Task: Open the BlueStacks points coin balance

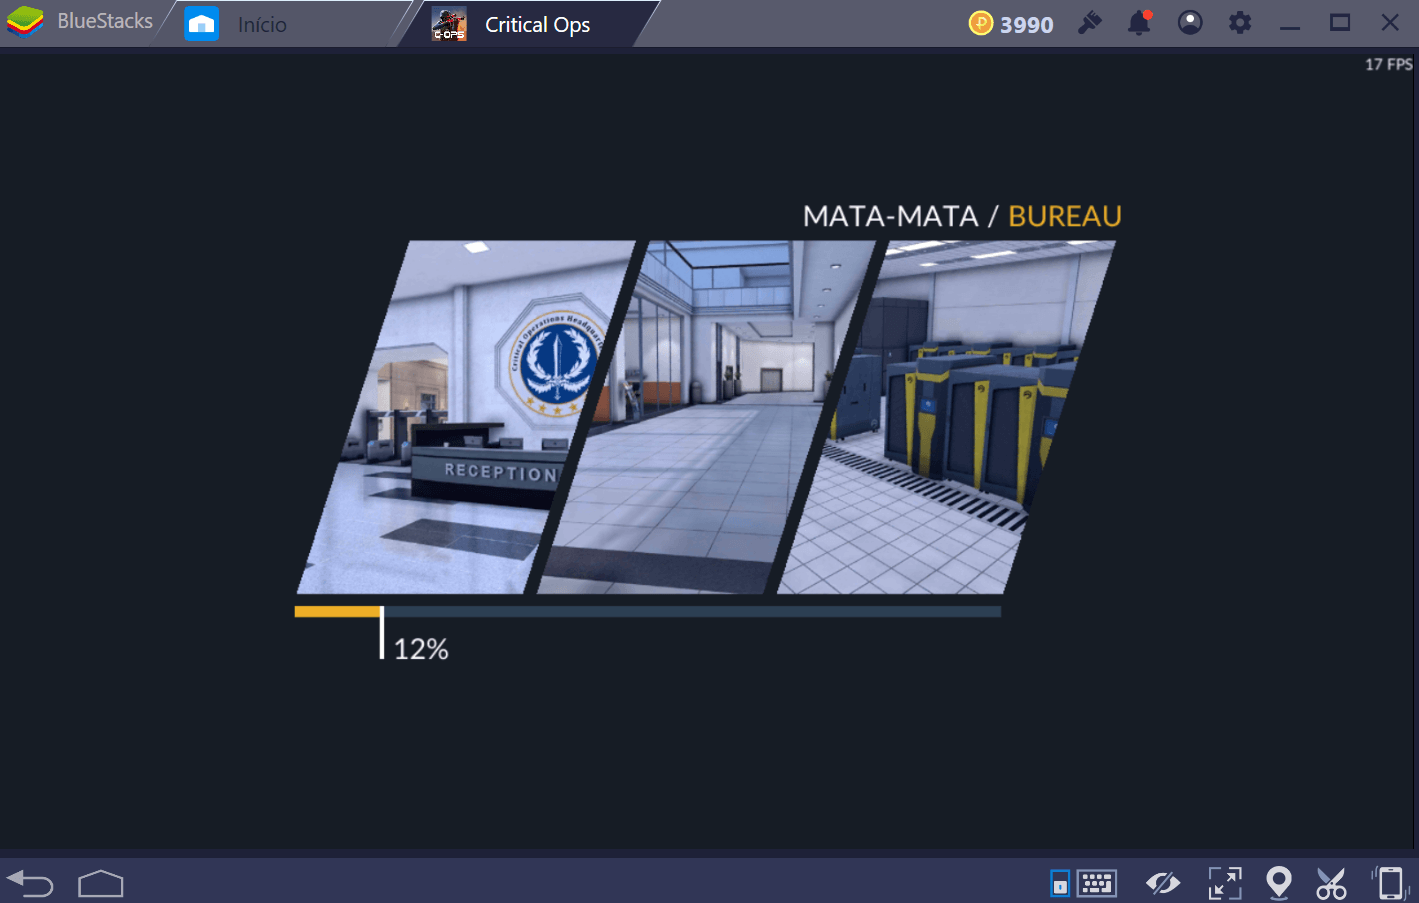Action: tap(981, 23)
